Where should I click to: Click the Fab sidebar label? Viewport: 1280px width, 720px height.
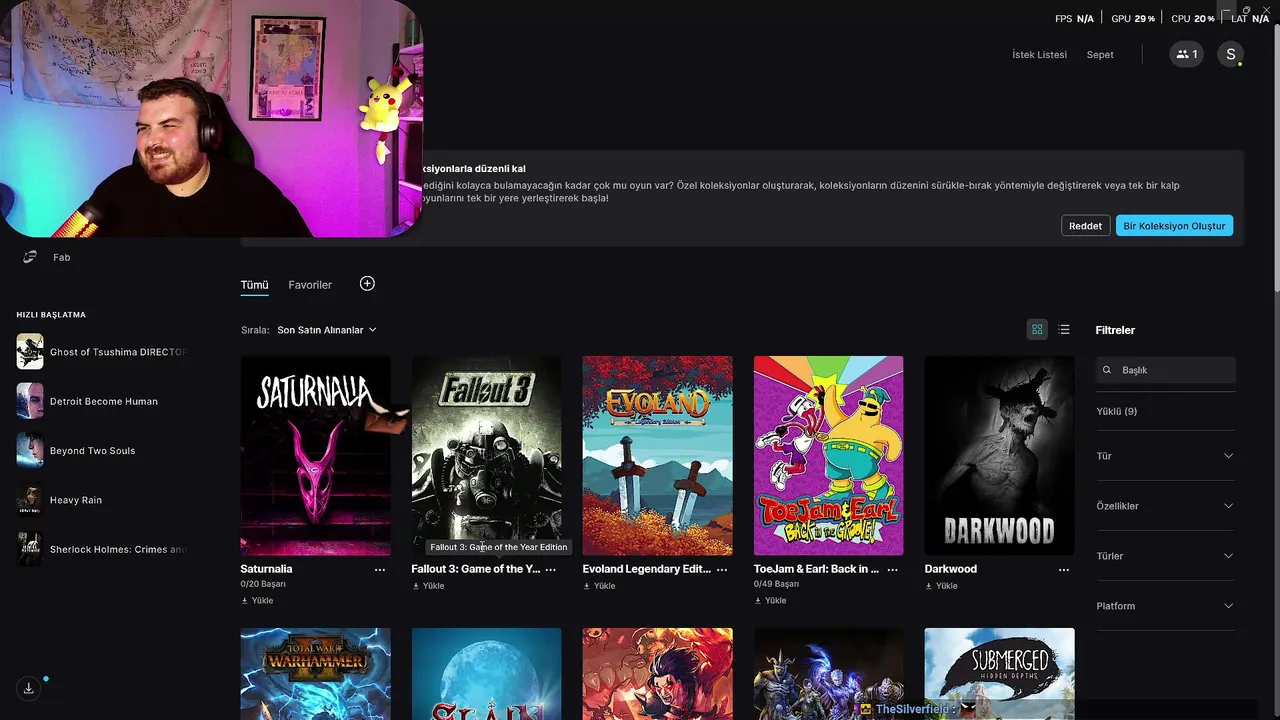point(61,257)
